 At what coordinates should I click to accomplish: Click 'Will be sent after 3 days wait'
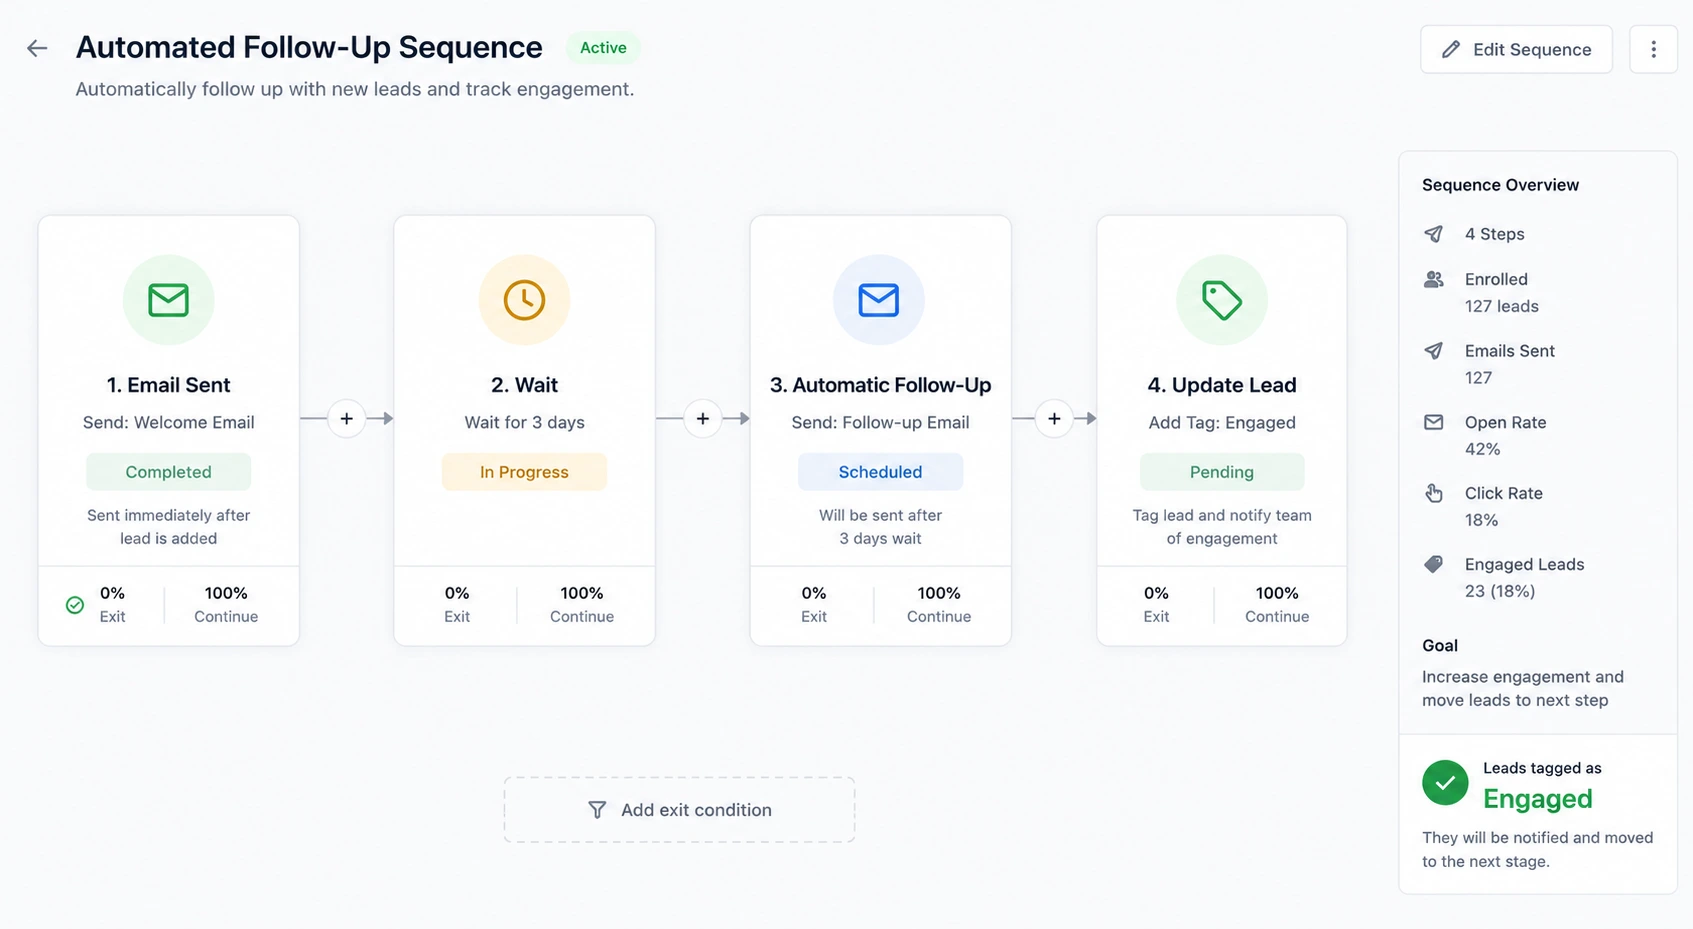(x=880, y=527)
